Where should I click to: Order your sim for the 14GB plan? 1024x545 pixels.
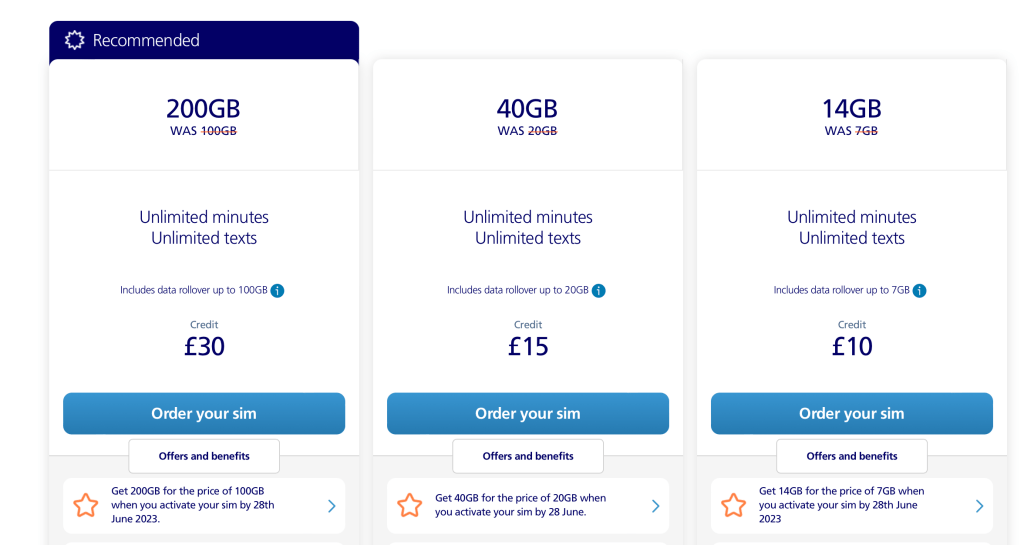click(x=852, y=413)
